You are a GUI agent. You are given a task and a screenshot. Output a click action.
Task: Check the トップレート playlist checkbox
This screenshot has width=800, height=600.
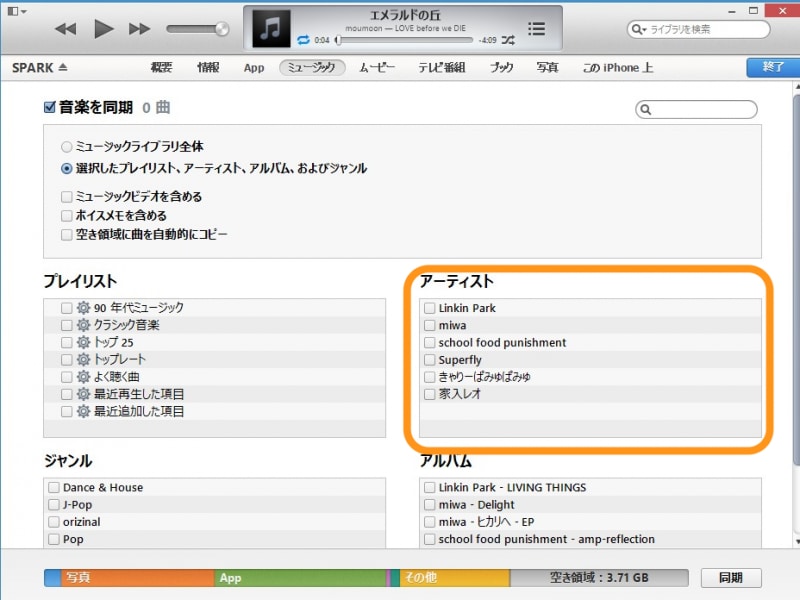[66, 360]
